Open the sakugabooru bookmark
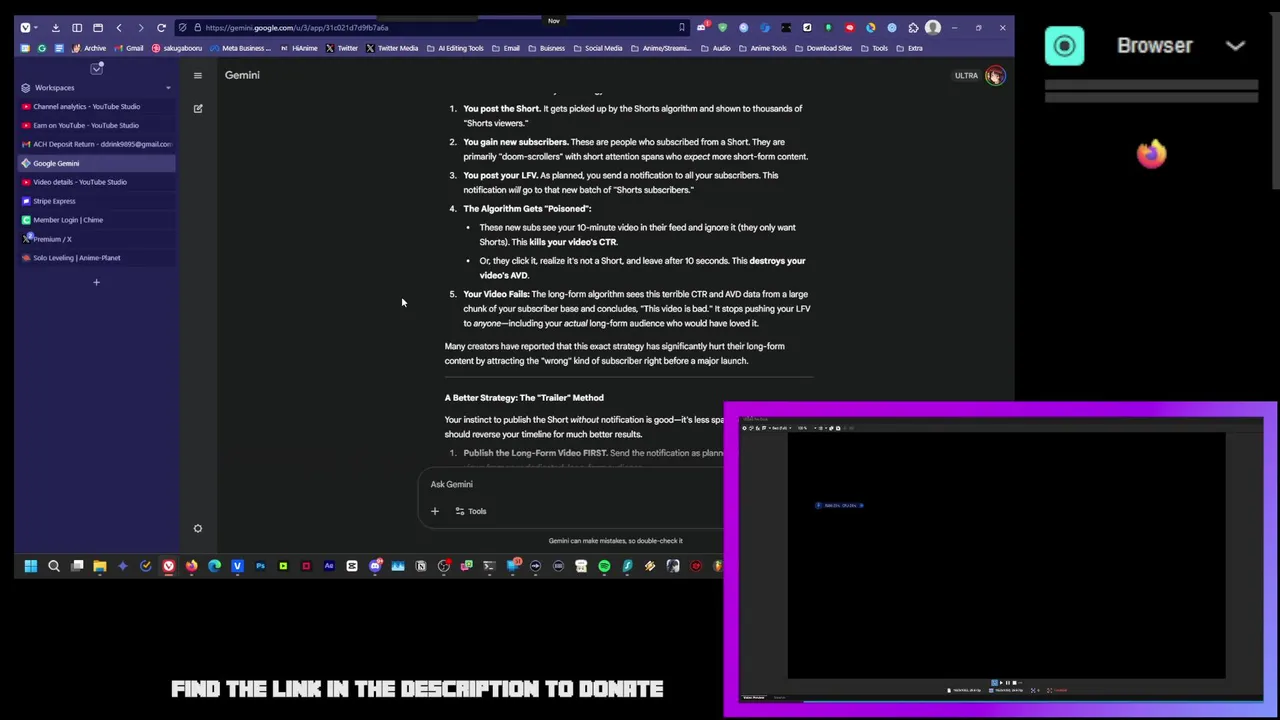This screenshot has height=720, width=1280. [x=177, y=48]
